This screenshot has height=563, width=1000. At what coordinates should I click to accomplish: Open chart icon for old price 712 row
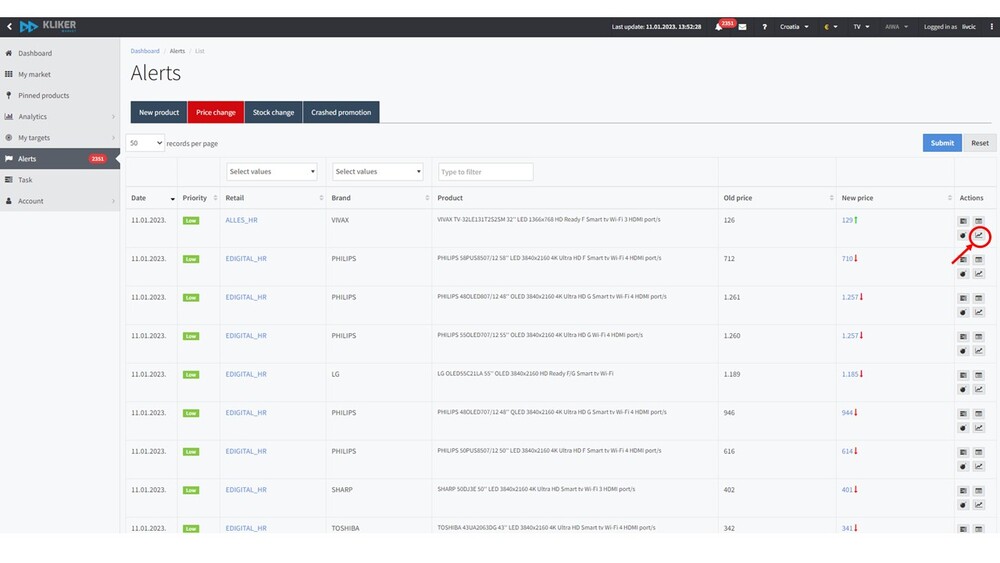click(979, 274)
